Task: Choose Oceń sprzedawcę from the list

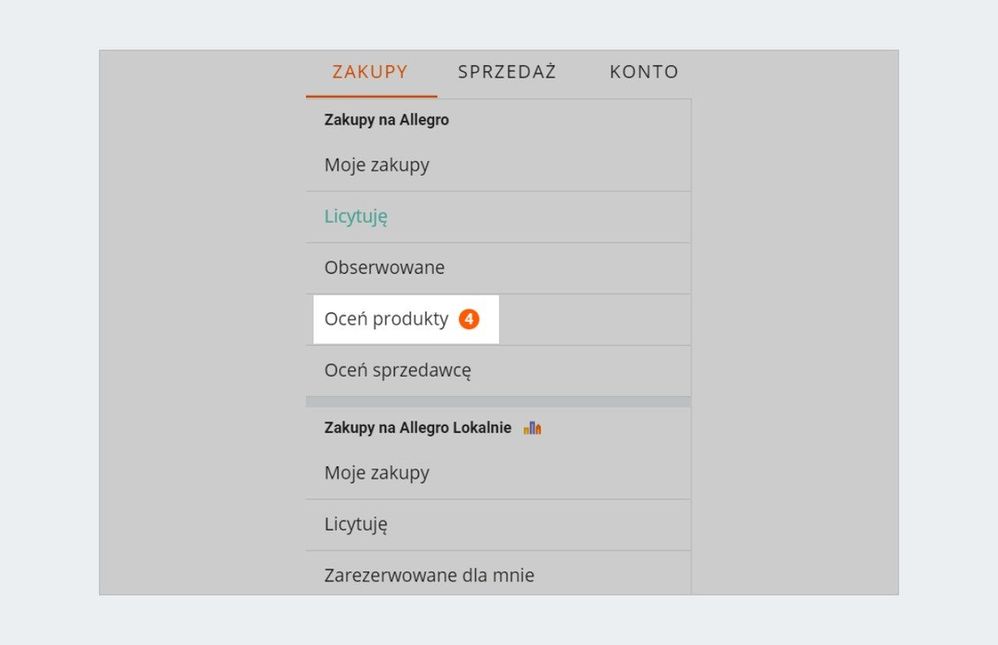Action: pyautogui.click(x=398, y=370)
